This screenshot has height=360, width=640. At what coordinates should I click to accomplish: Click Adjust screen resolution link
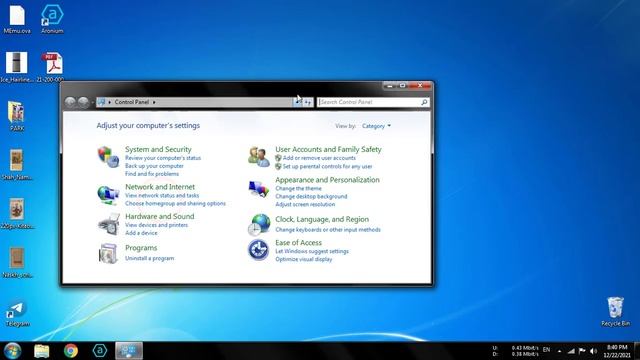[x=305, y=204]
